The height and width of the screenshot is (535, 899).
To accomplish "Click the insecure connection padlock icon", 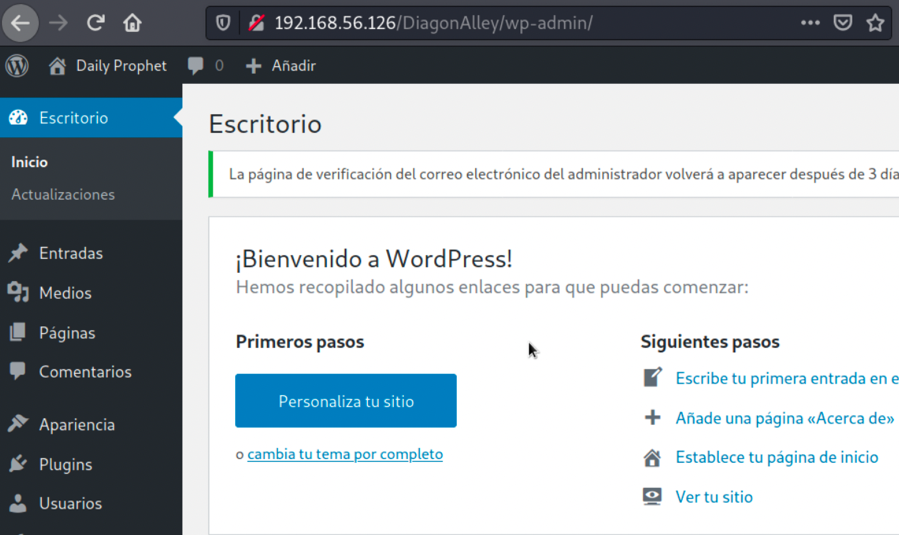I will tap(256, 23).
